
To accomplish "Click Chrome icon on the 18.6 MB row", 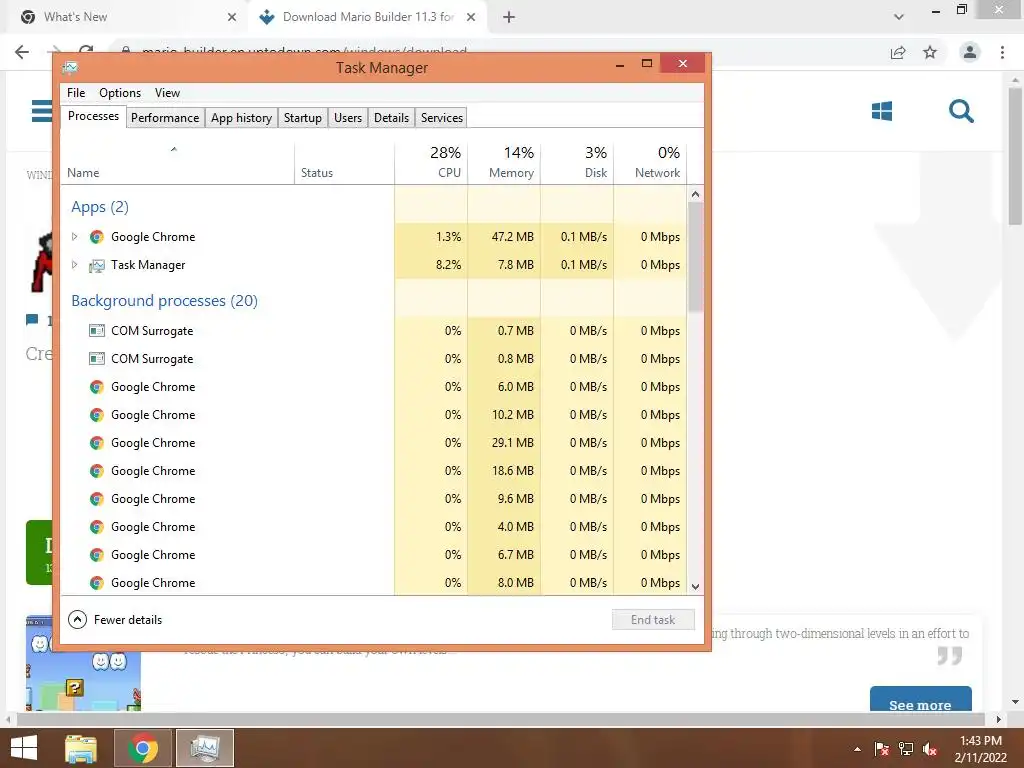I will click(97, 471).
